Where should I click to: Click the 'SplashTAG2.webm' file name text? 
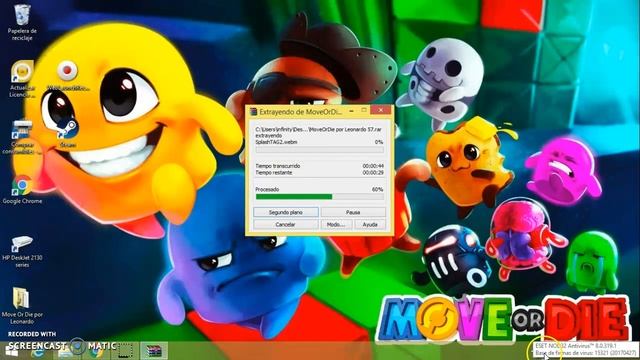point(276,142)
